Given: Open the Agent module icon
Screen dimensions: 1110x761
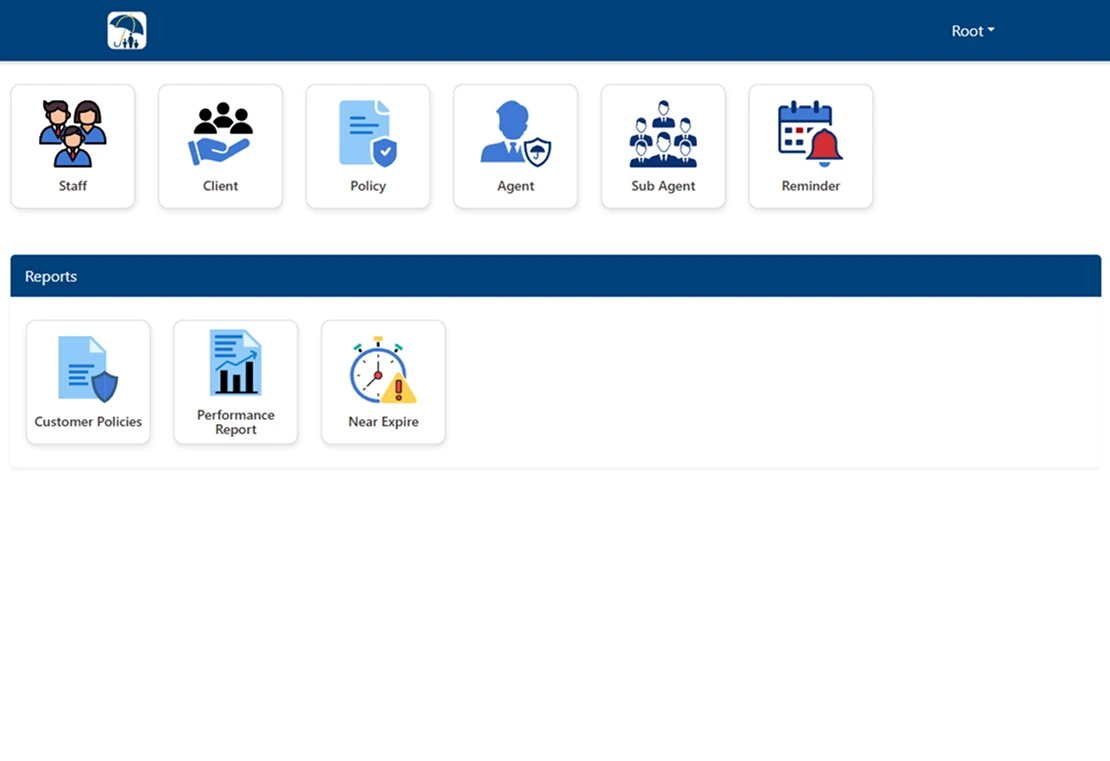Looking at the screenshot, I should (515, 134).
